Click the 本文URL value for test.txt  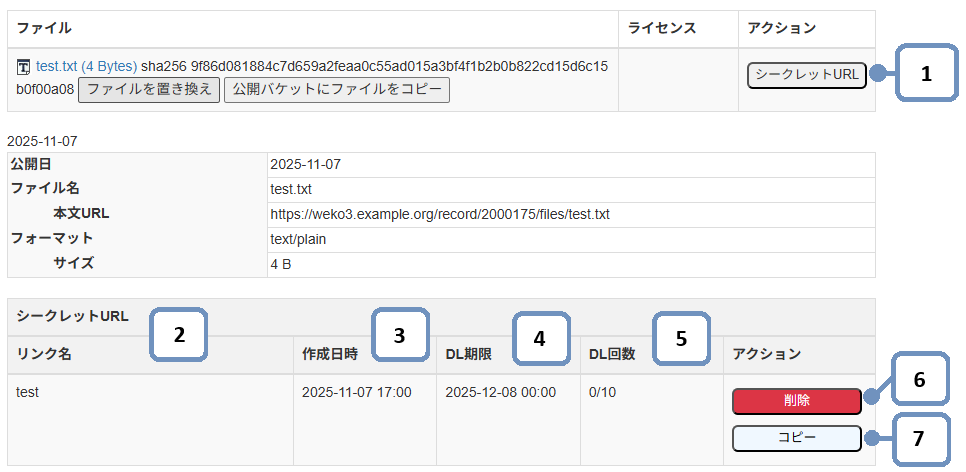point(440,214)
